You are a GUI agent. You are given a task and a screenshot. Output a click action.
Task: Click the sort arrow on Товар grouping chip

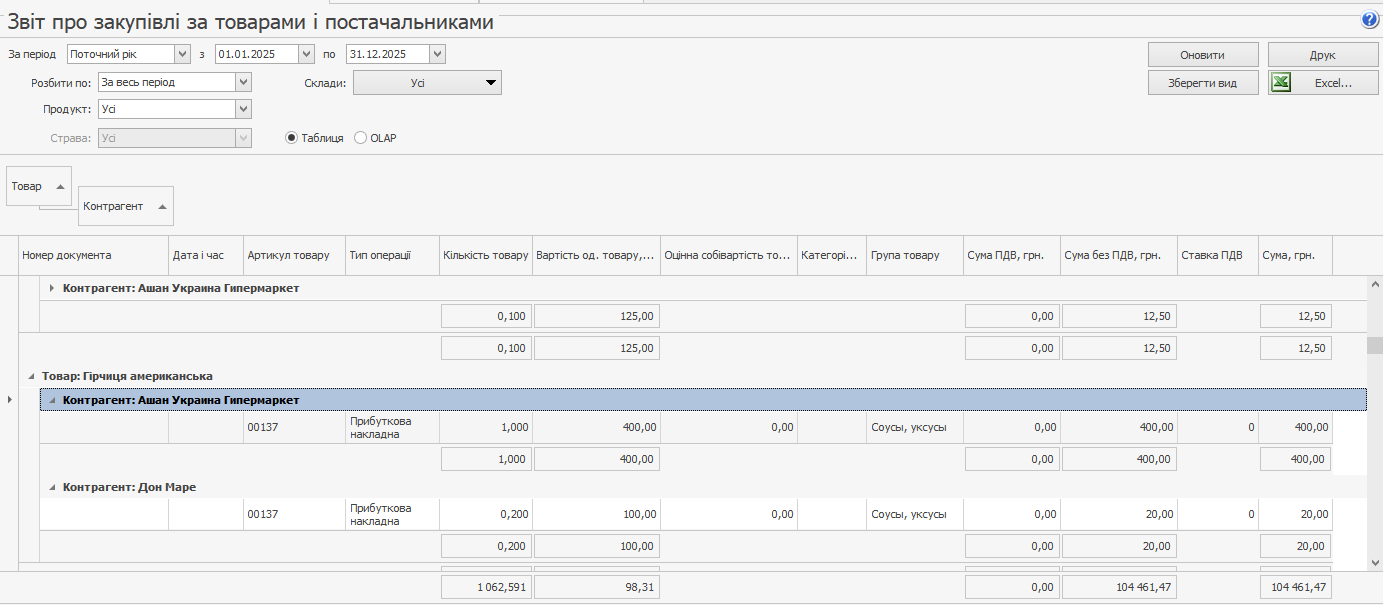(60, 187)
